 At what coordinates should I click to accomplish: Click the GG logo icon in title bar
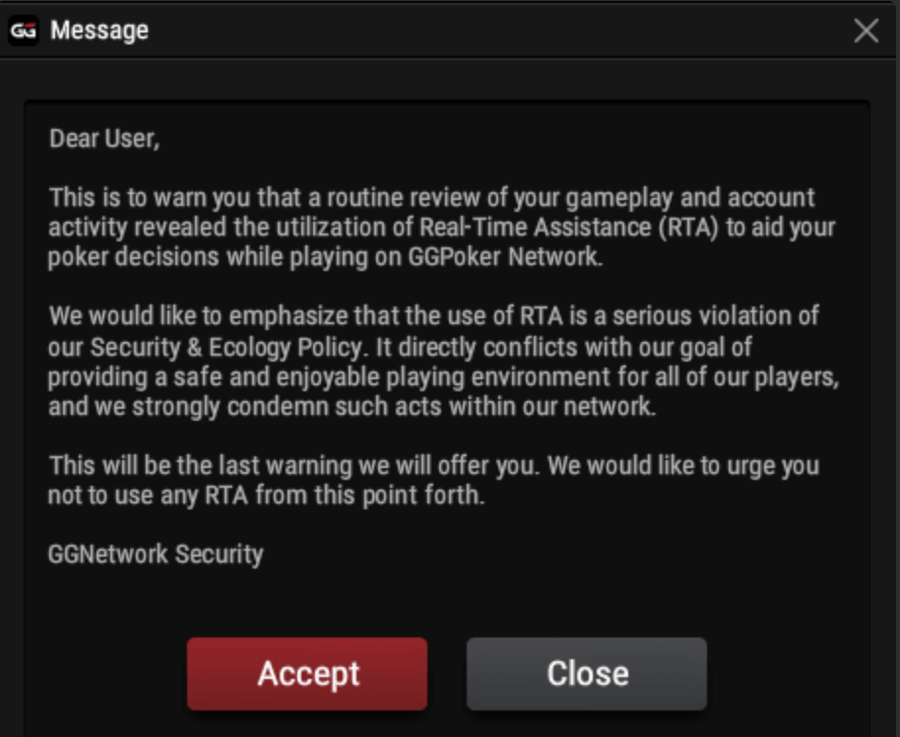[24, 30]
